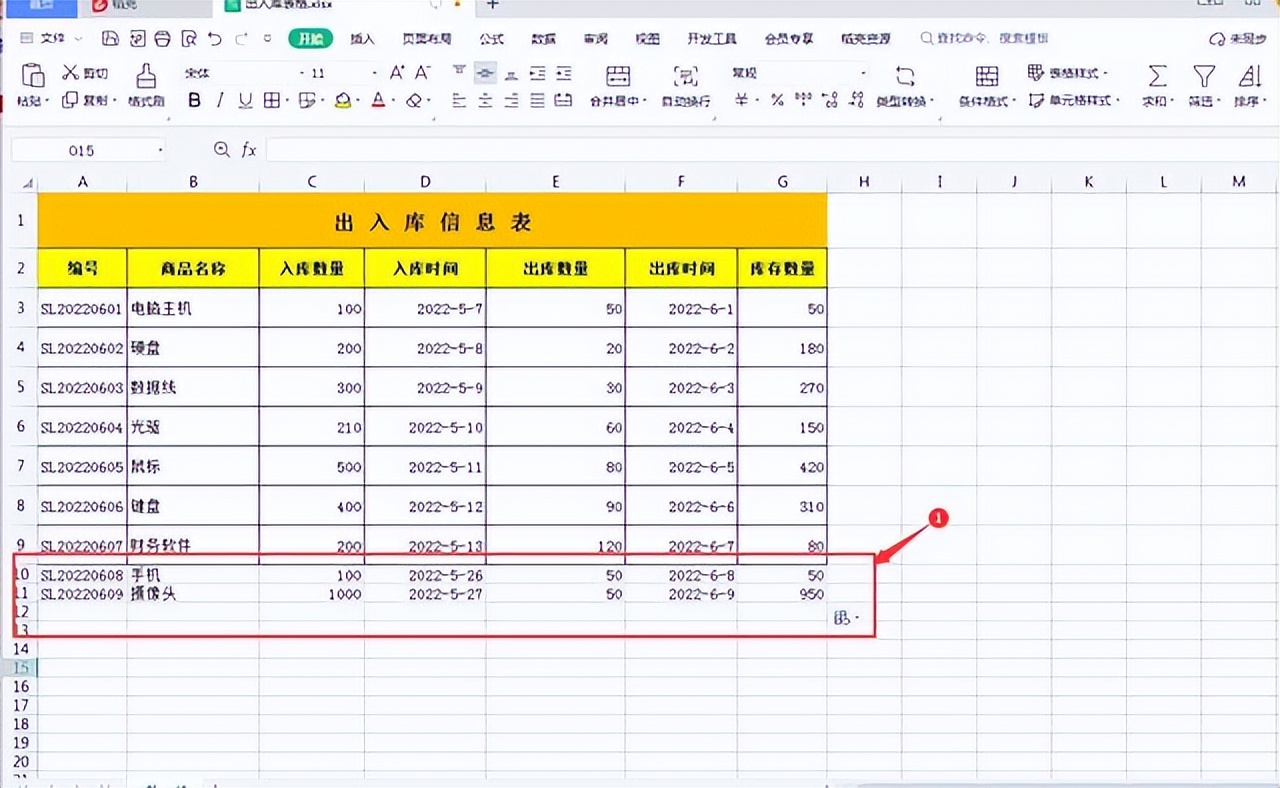Apply percent style format
This screenshot has height=788, width=1280.
click(x=777, y=100)
